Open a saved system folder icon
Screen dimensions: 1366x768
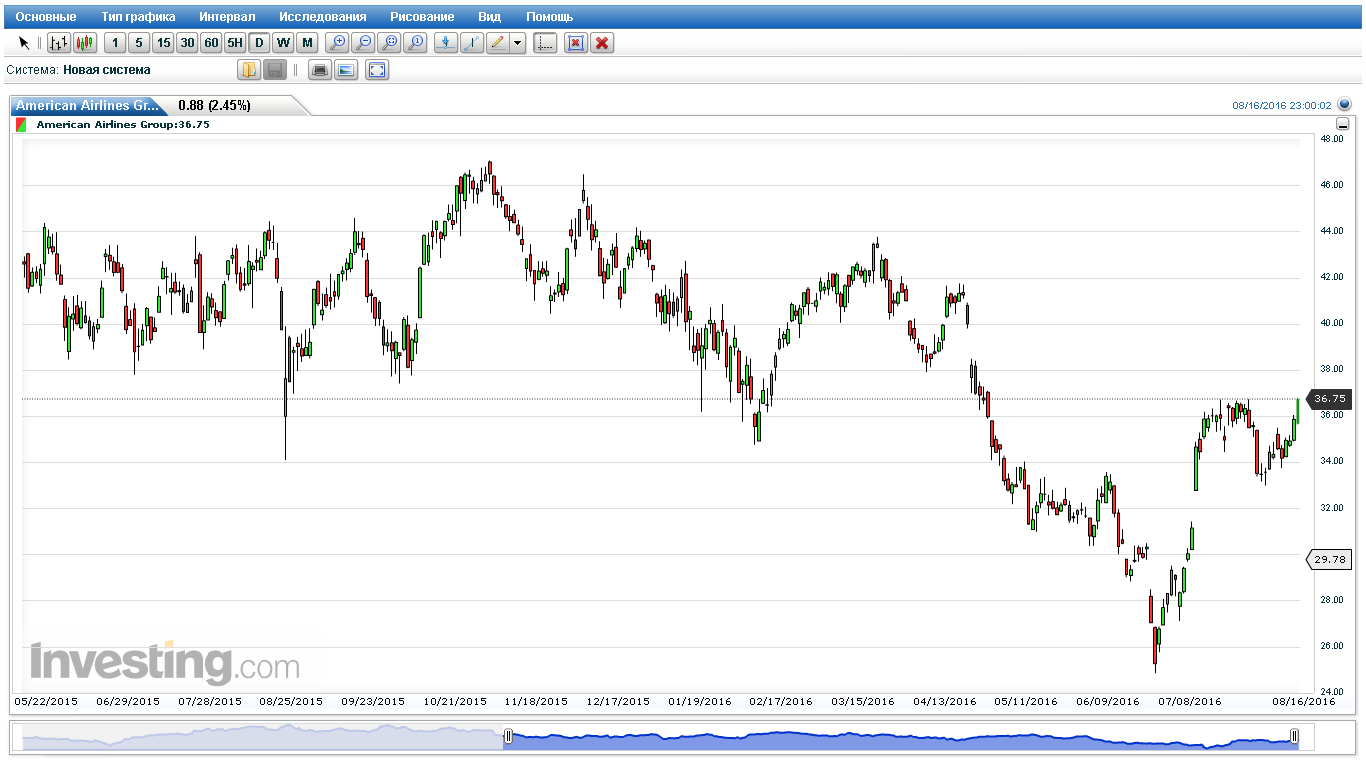[249, 70]
